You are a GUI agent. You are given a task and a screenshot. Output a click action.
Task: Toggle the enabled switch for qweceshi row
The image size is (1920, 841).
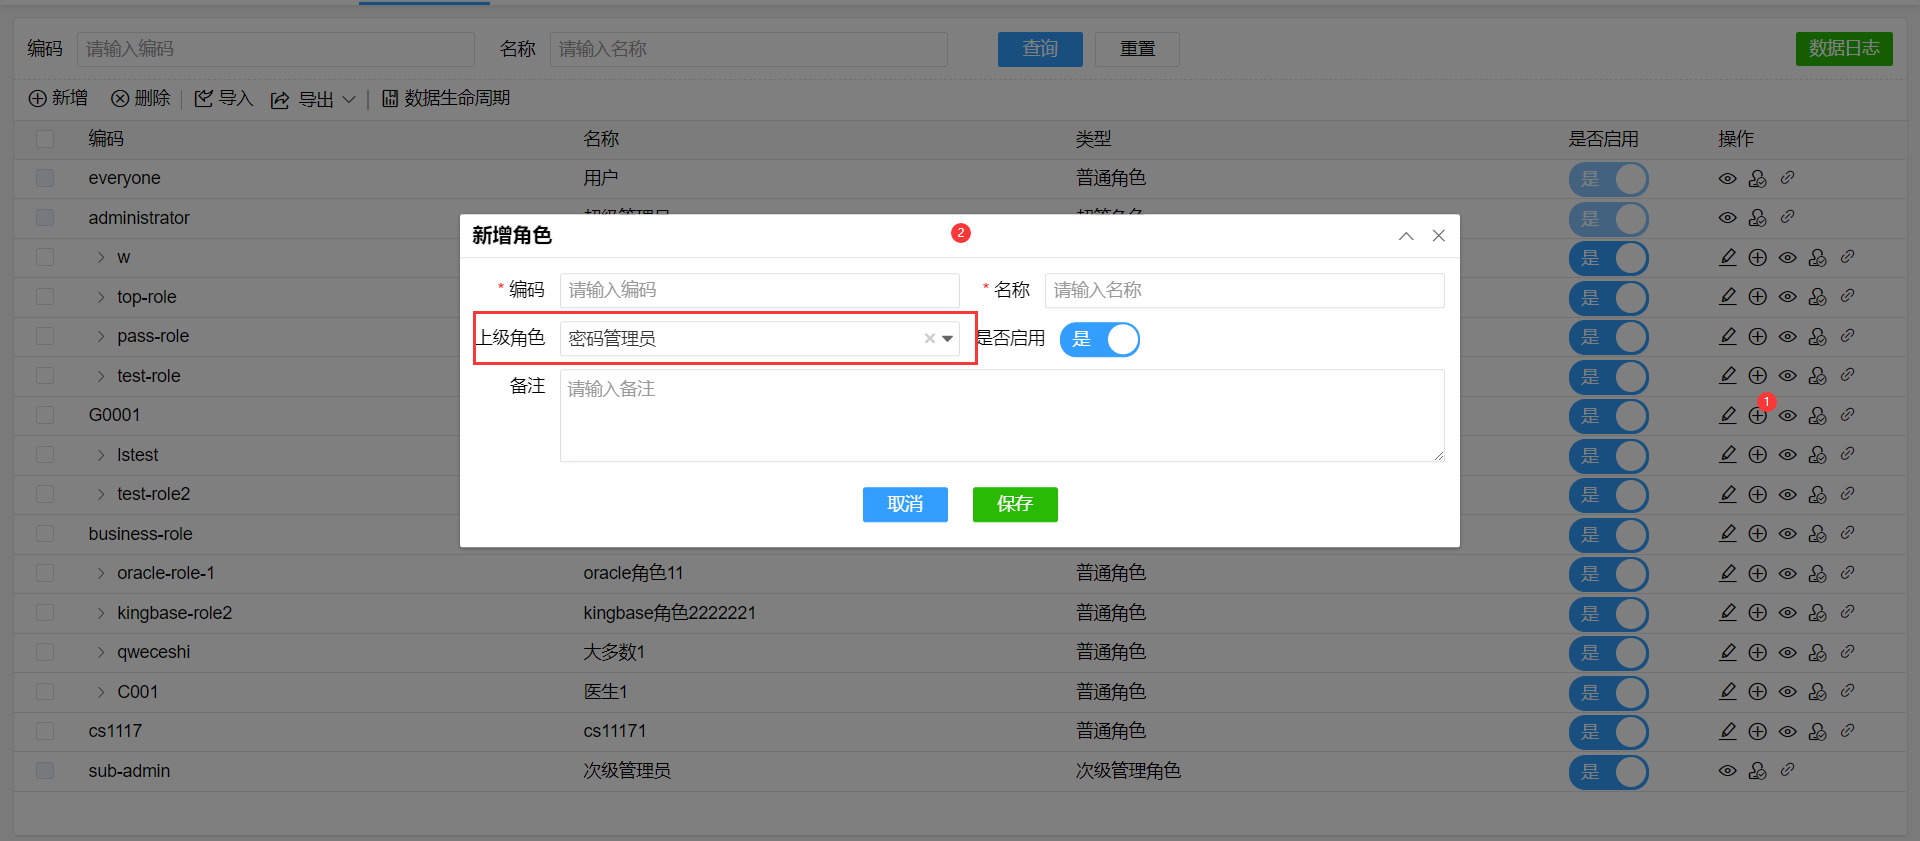(1608, 653)
